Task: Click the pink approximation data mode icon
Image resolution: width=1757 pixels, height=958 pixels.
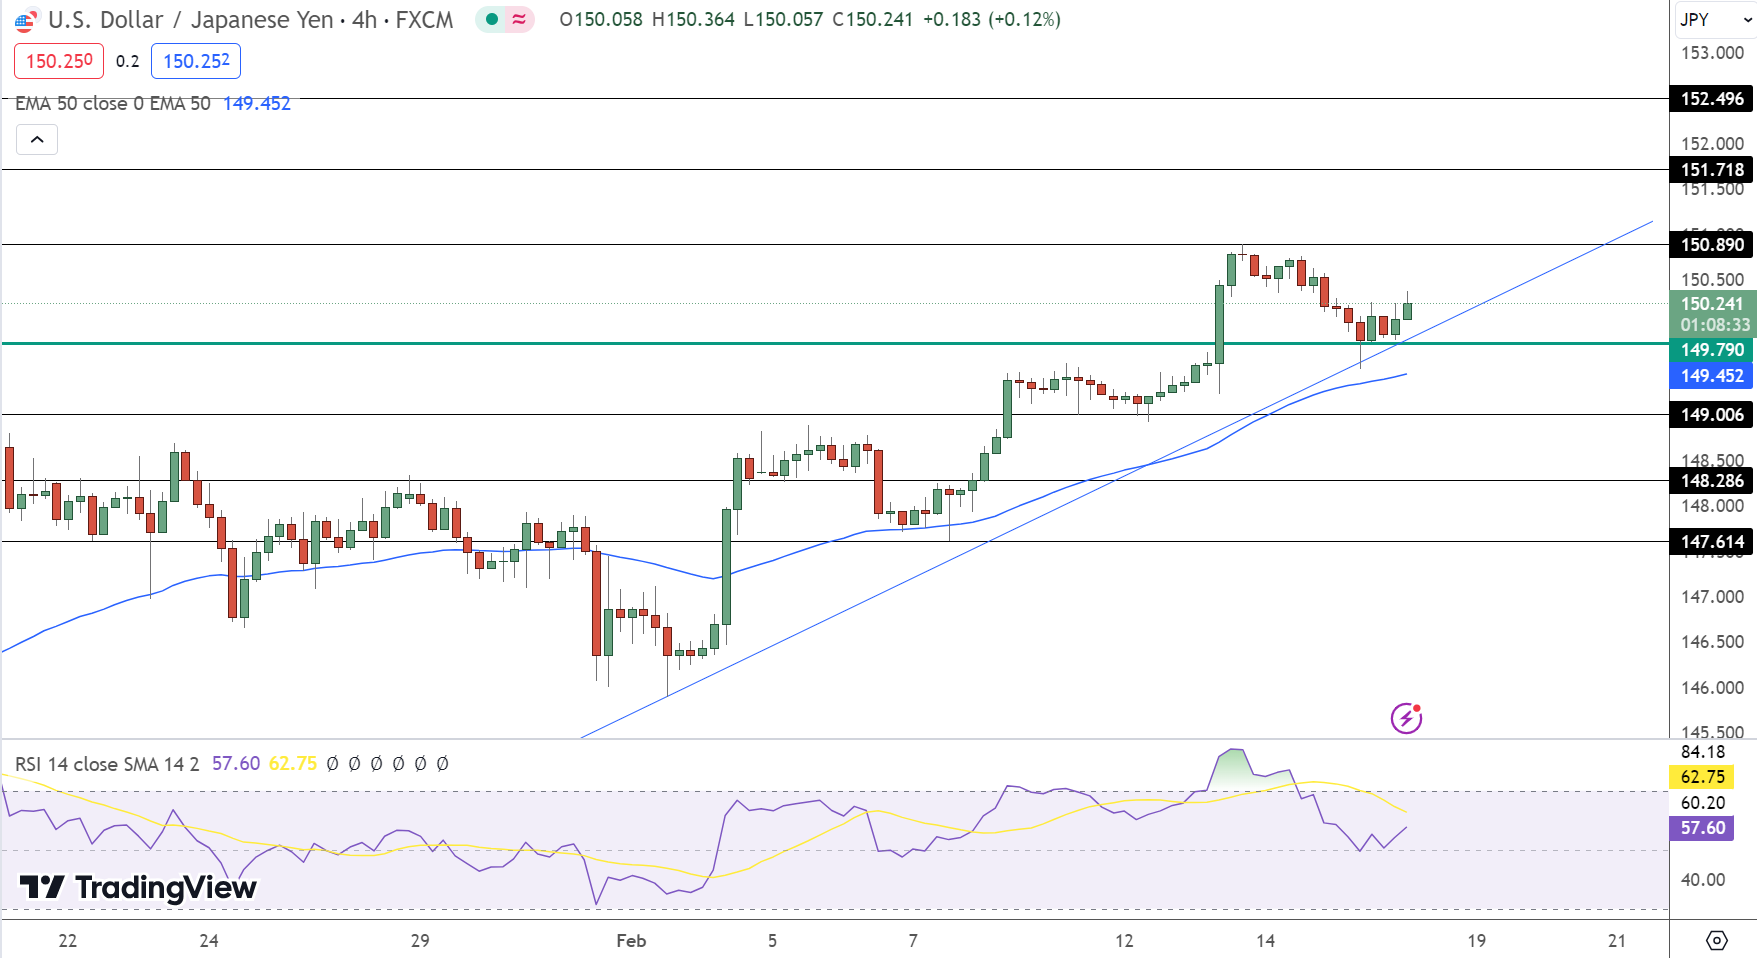Action: [x=519, y=19]
